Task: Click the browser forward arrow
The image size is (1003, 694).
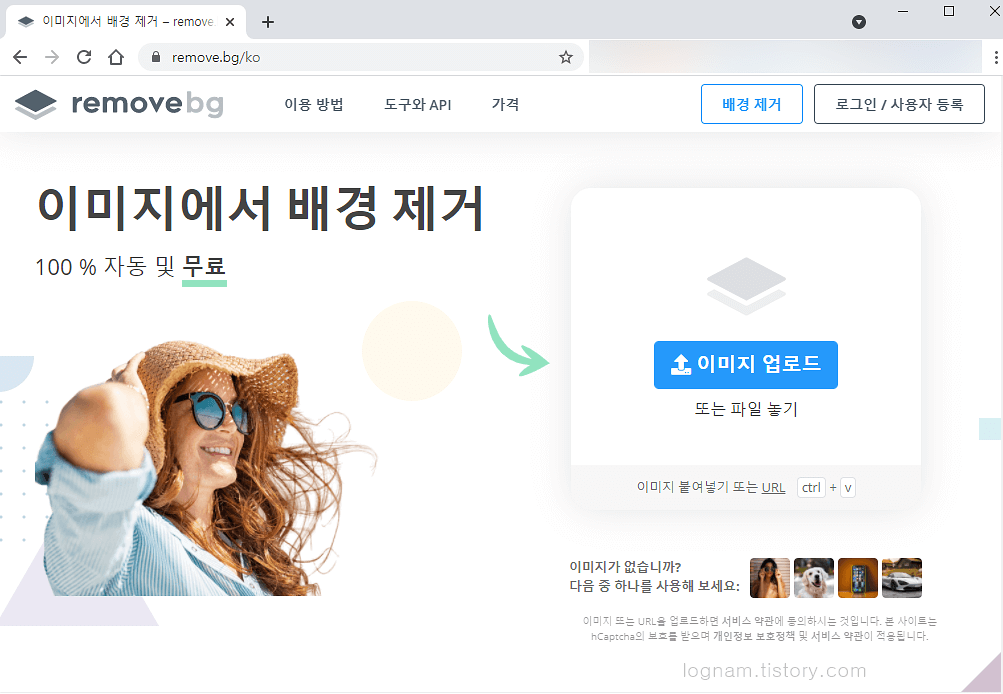Action: point(52,57)
